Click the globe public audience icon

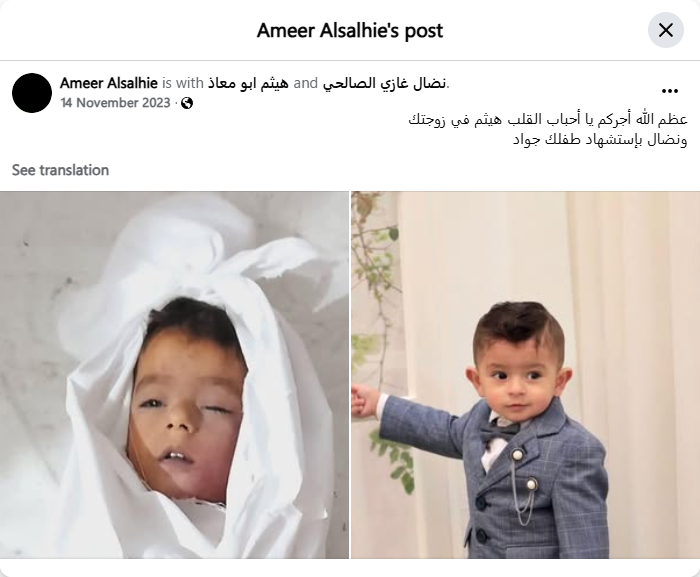188,103
